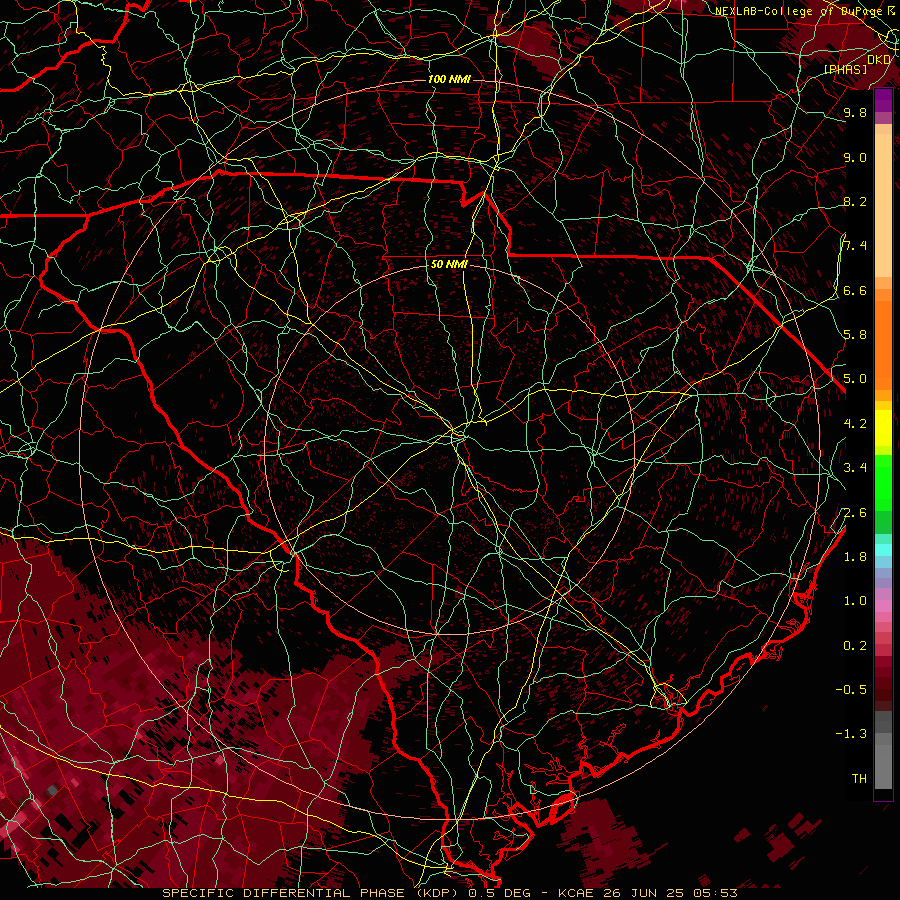Click the 1.8 scale value
The image size is (900, 900).
855,557
